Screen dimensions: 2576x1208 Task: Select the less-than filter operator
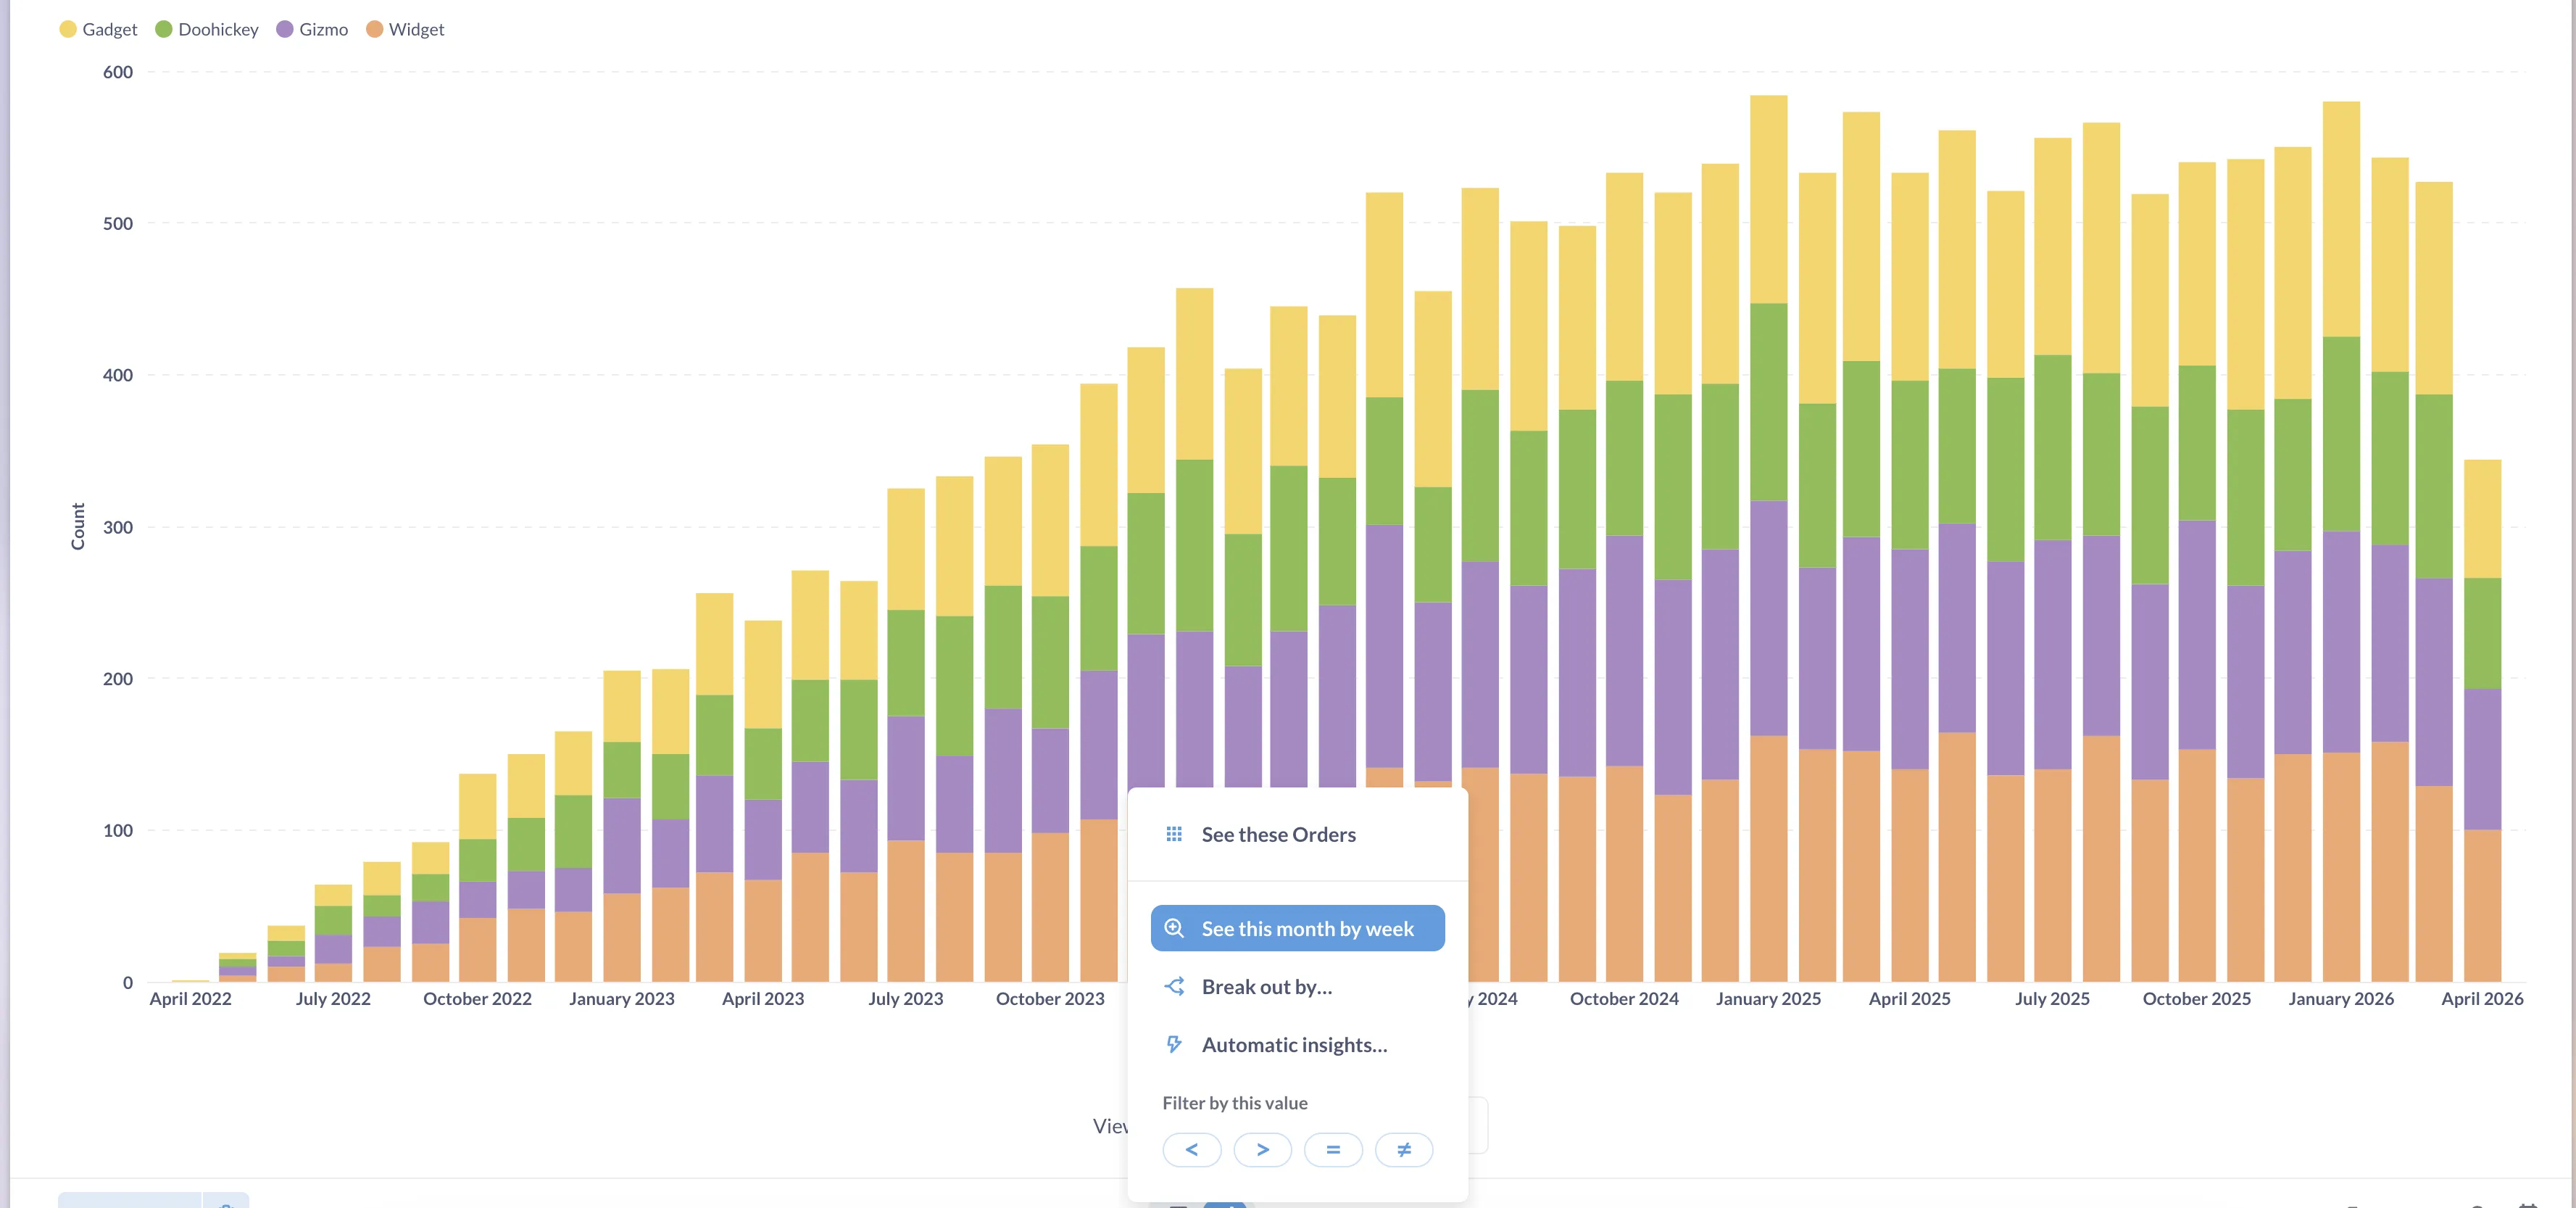[x=1191, y=1150]
